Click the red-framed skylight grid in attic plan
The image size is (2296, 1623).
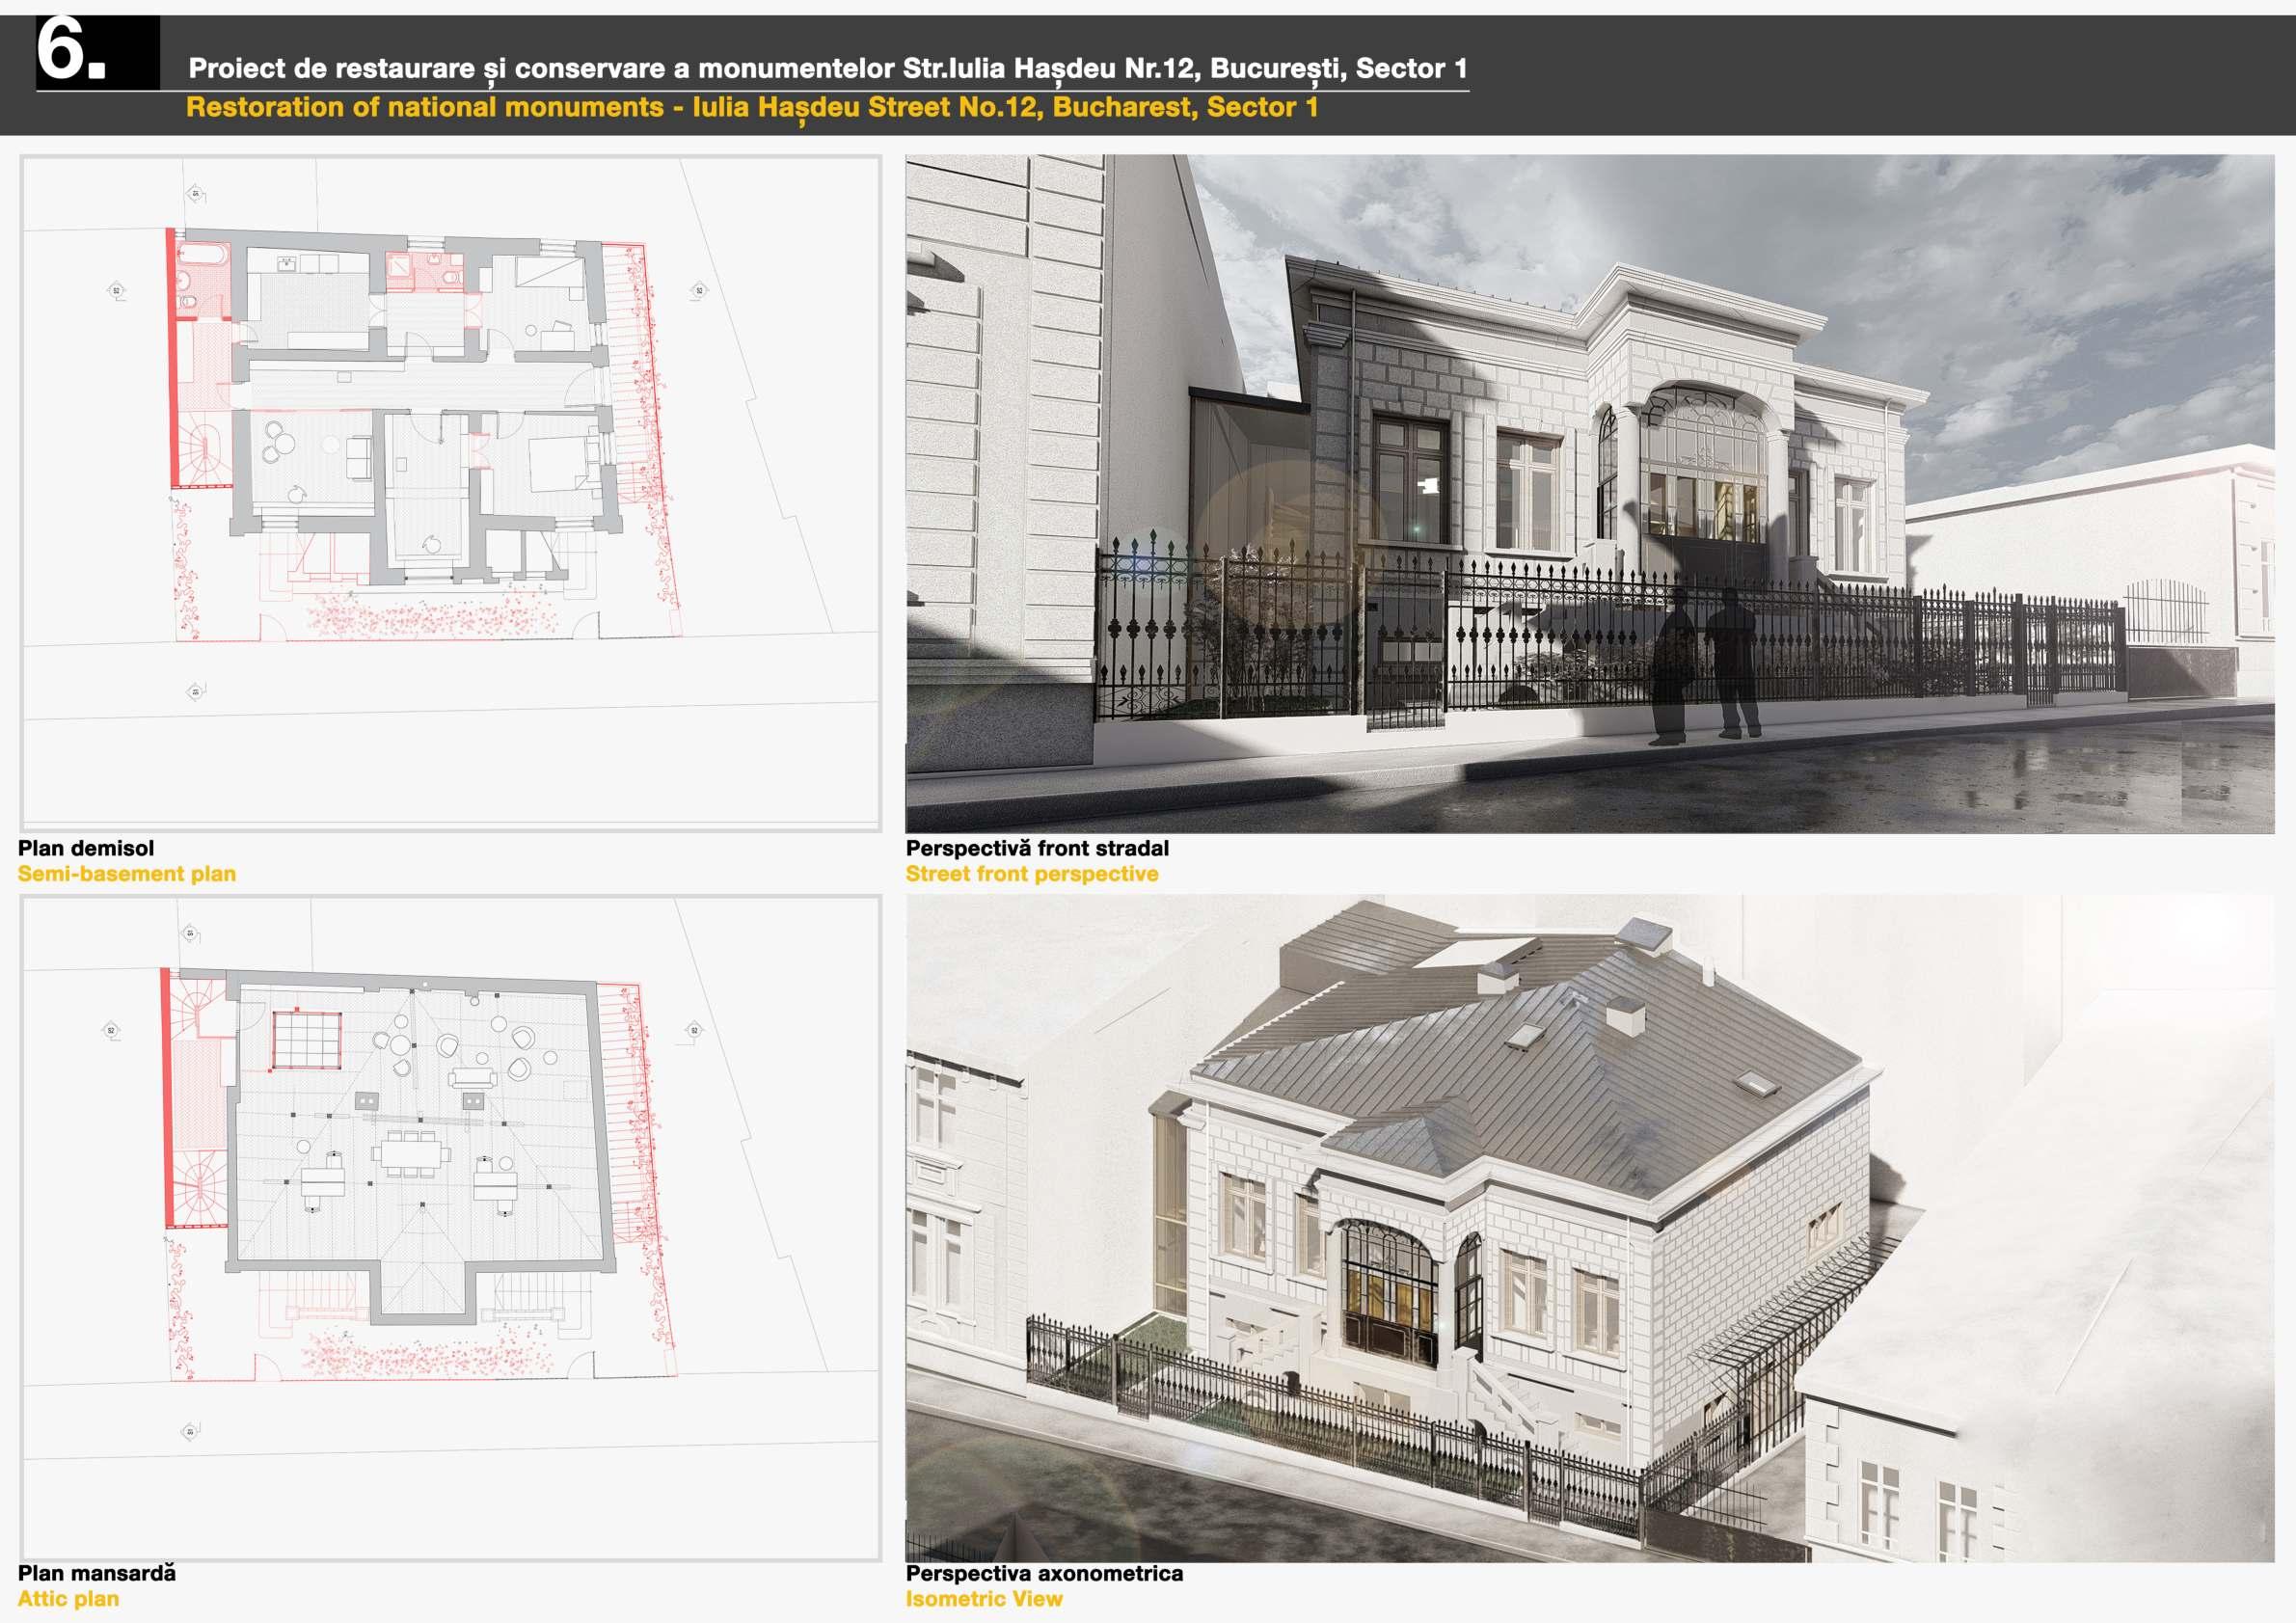[308, 1039]
